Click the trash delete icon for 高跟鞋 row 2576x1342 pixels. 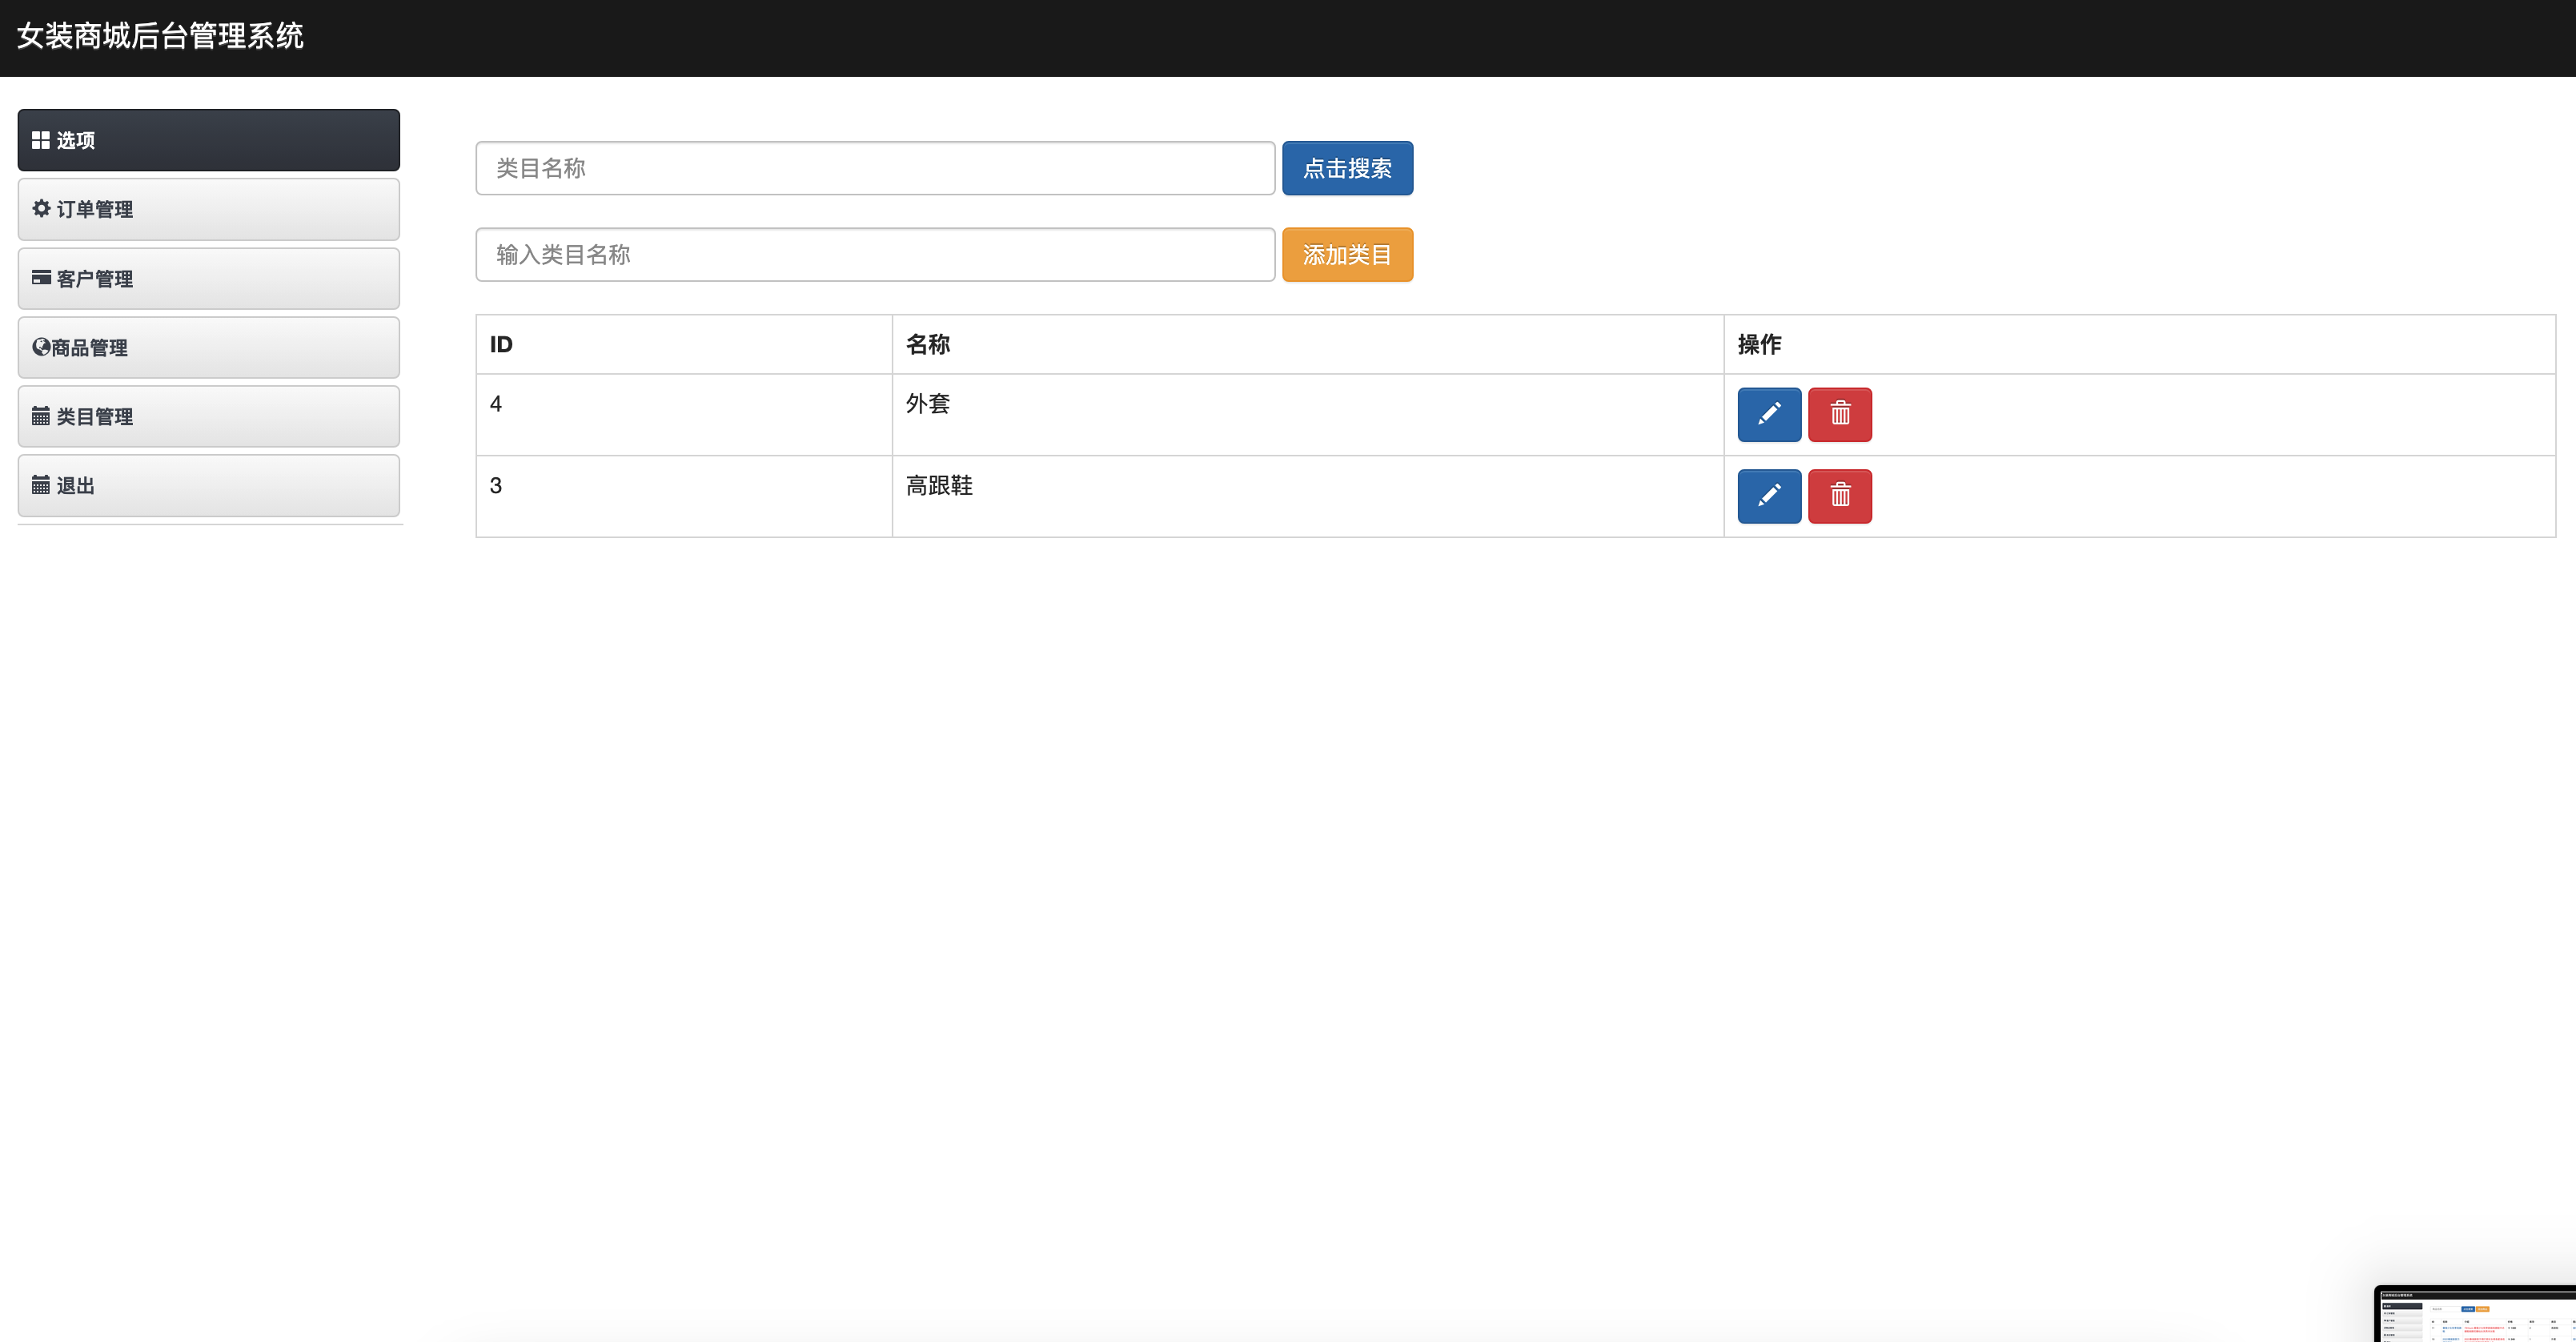point(1839,496)
